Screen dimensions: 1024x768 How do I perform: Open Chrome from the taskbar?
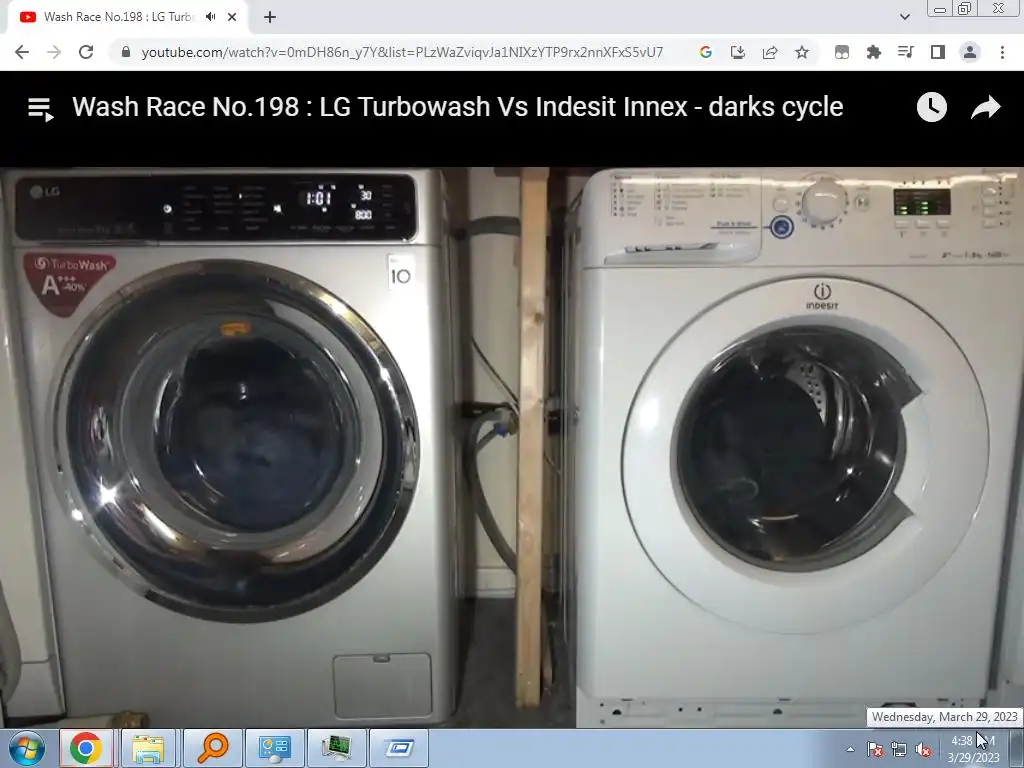[86, 748]
